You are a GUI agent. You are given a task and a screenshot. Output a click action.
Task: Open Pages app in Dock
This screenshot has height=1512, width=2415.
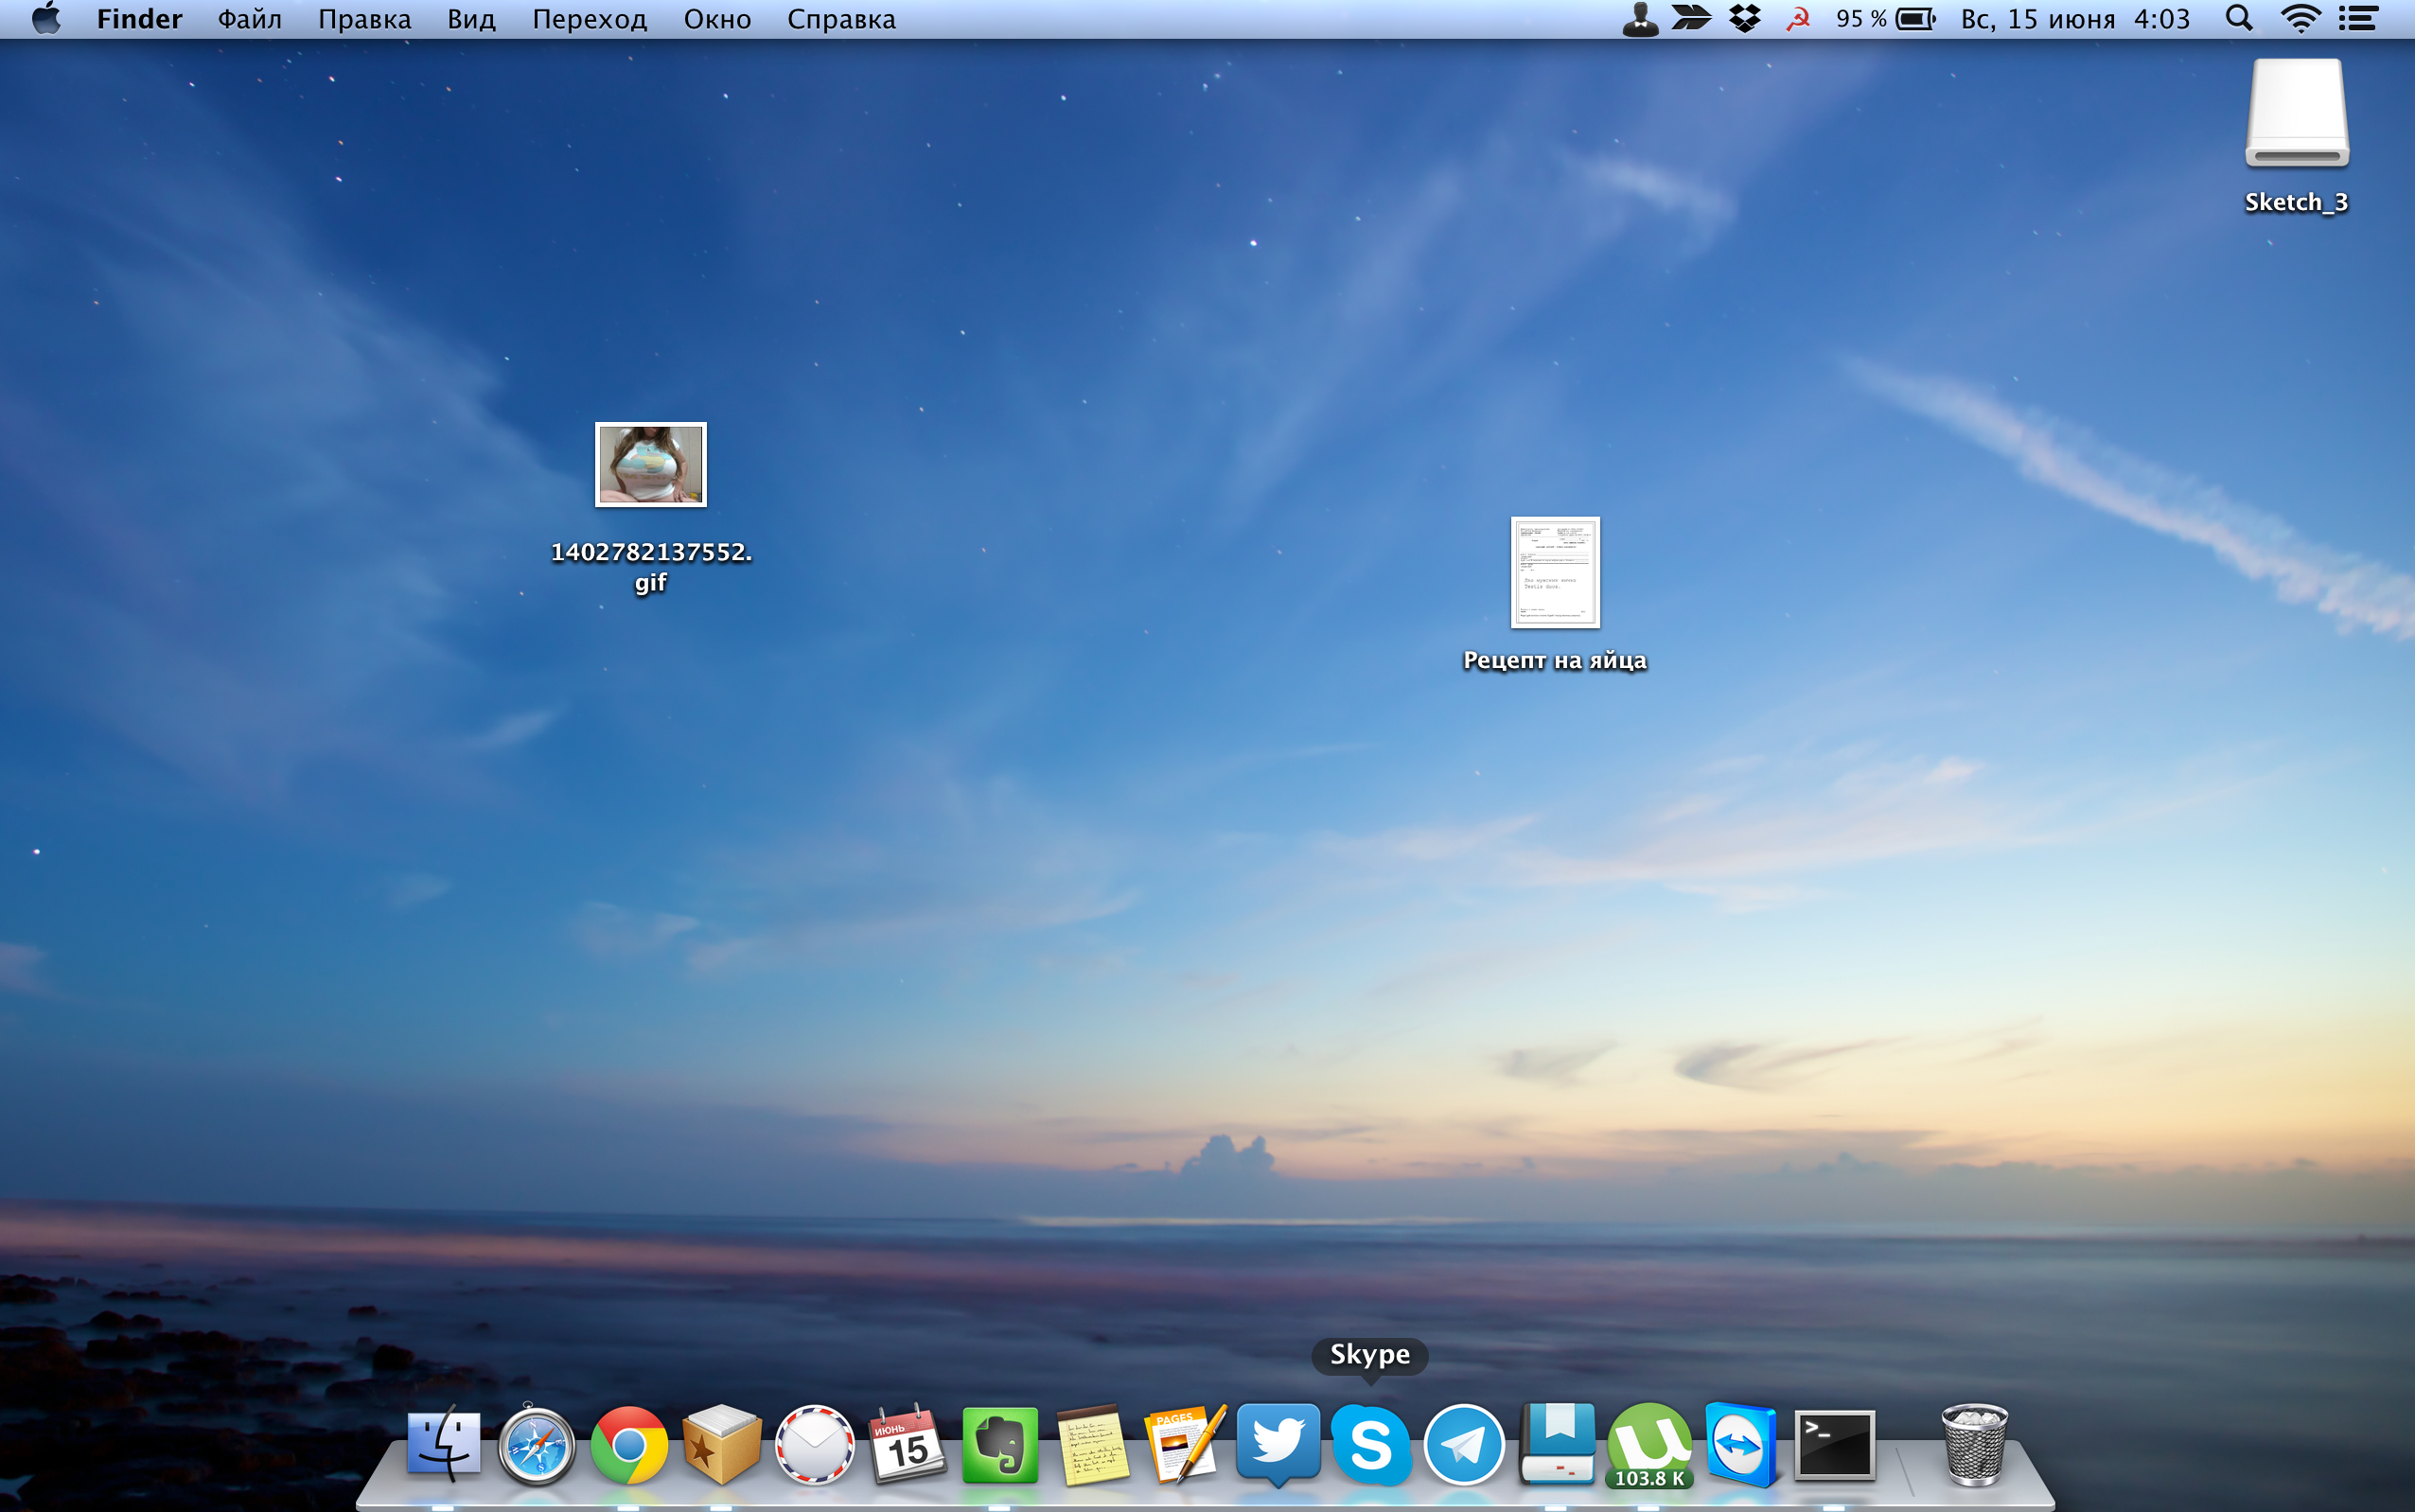[1184, 1444]
